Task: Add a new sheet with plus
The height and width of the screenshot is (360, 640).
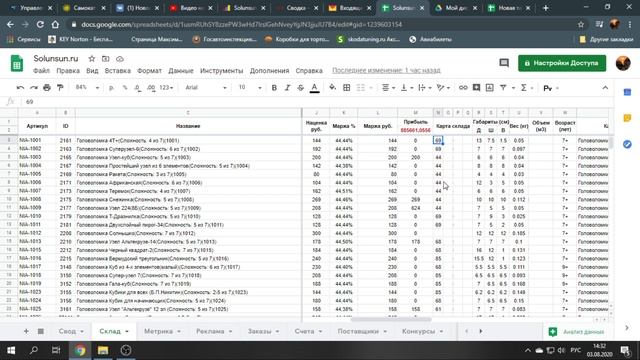Action: point(26,331)
